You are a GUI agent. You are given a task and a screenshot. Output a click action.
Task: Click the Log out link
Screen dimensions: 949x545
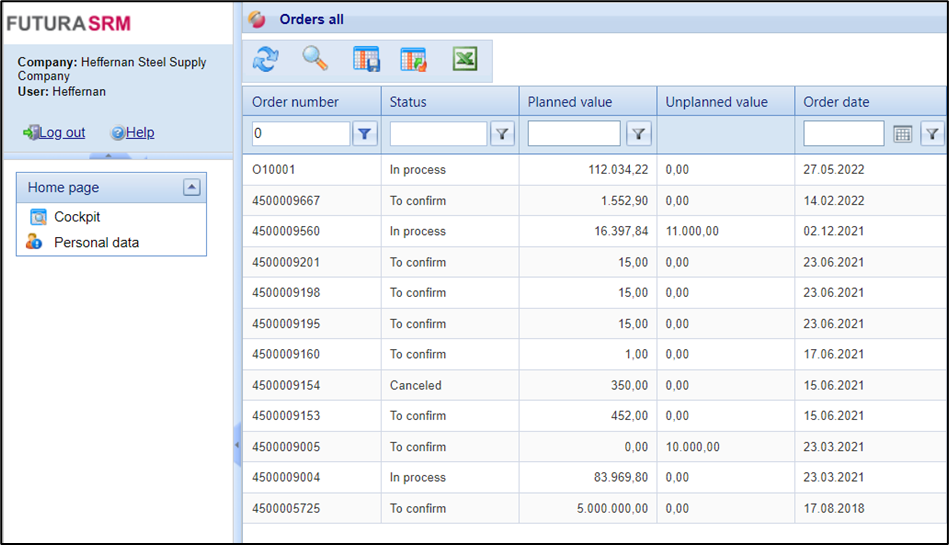coord(61,132)
